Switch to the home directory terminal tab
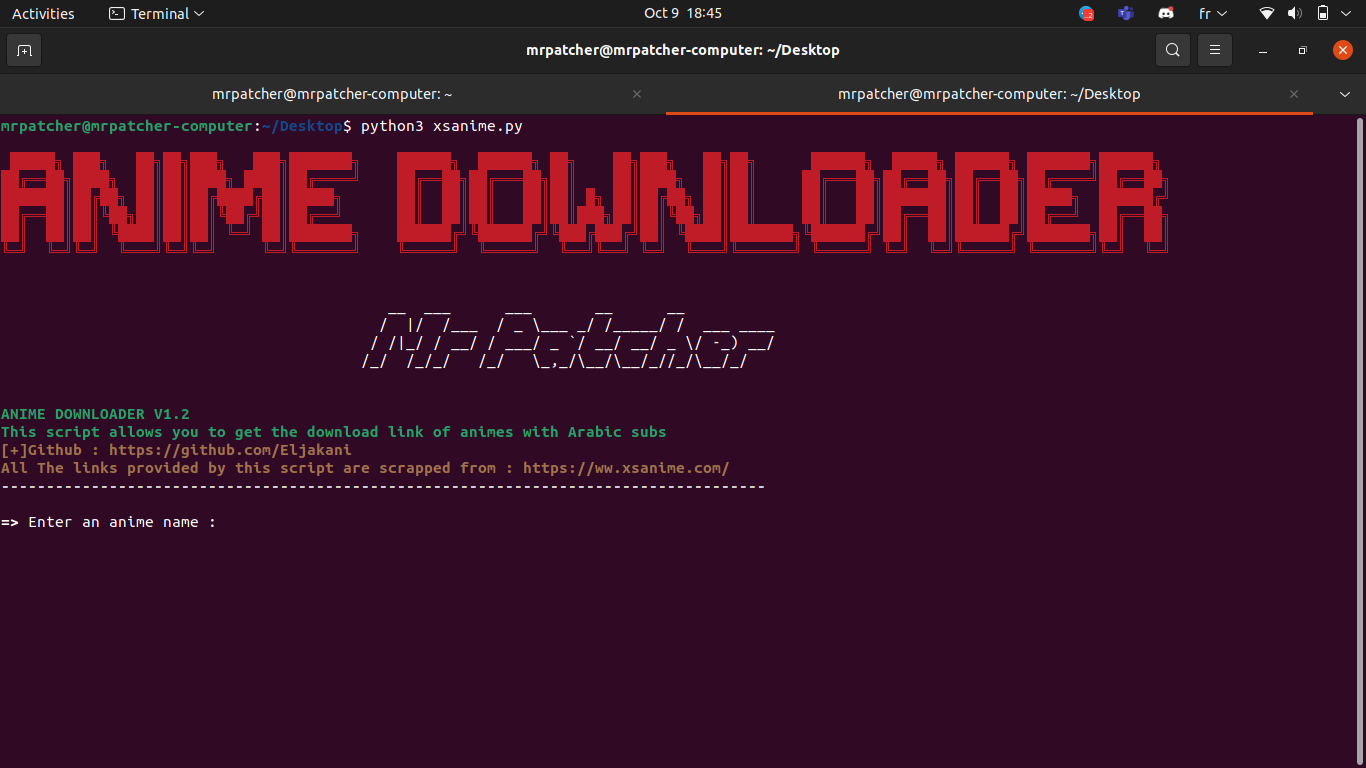Screen dimensions: 1366x768 tap(331, 93)
